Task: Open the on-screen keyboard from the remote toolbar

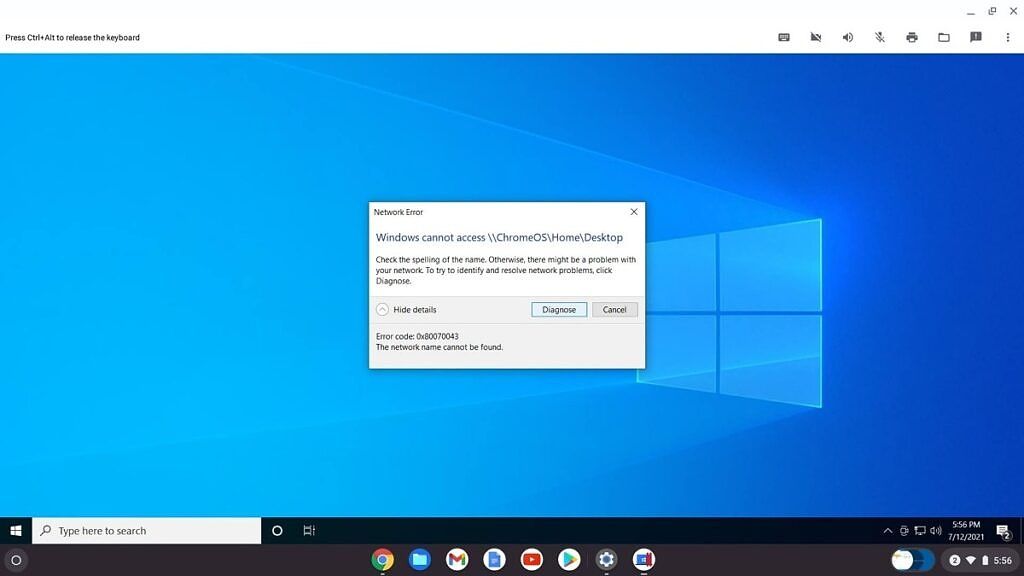Action: pos(783,37)
